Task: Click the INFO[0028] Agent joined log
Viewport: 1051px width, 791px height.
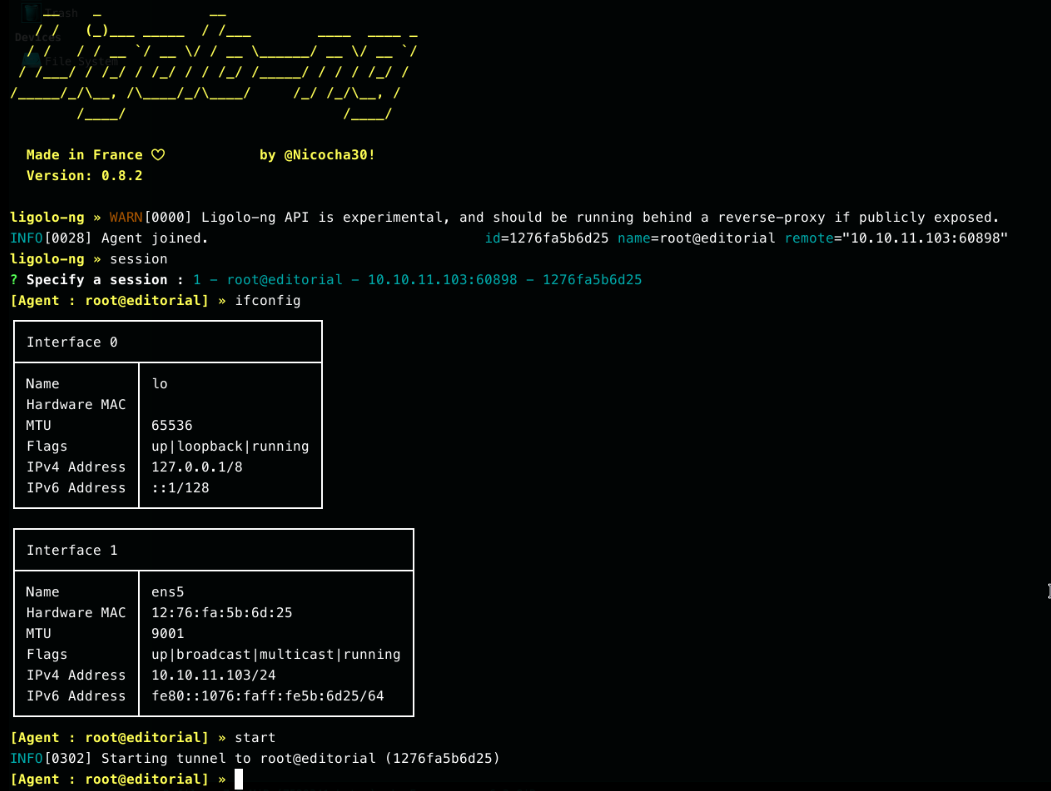Action: click(x=109, y=238)
